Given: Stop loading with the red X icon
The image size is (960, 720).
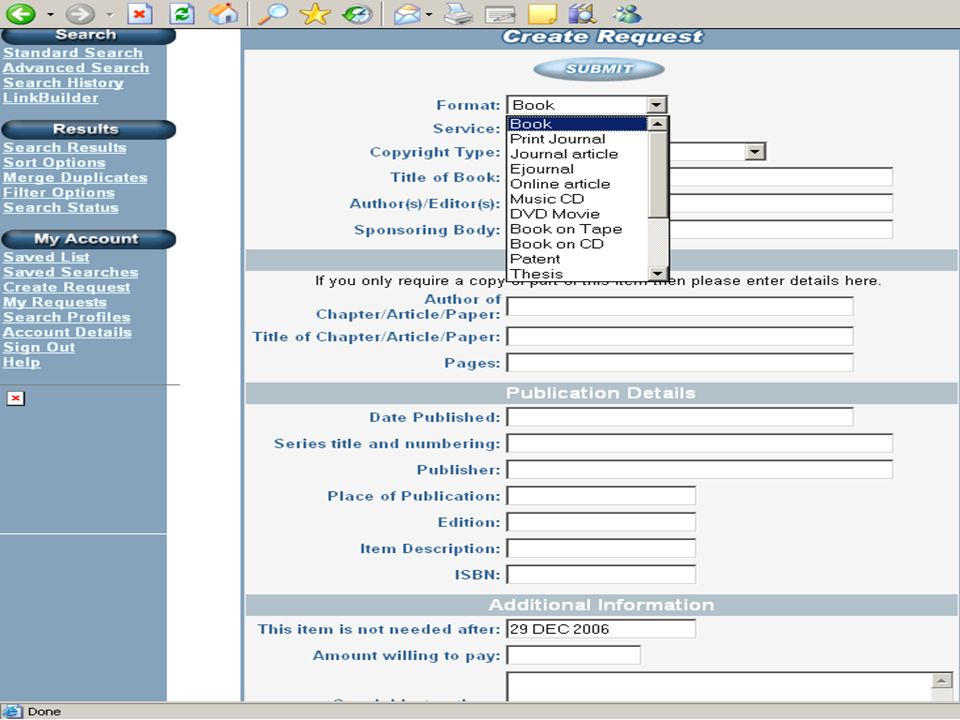Looking at the screenshot, I should point(140,13).
